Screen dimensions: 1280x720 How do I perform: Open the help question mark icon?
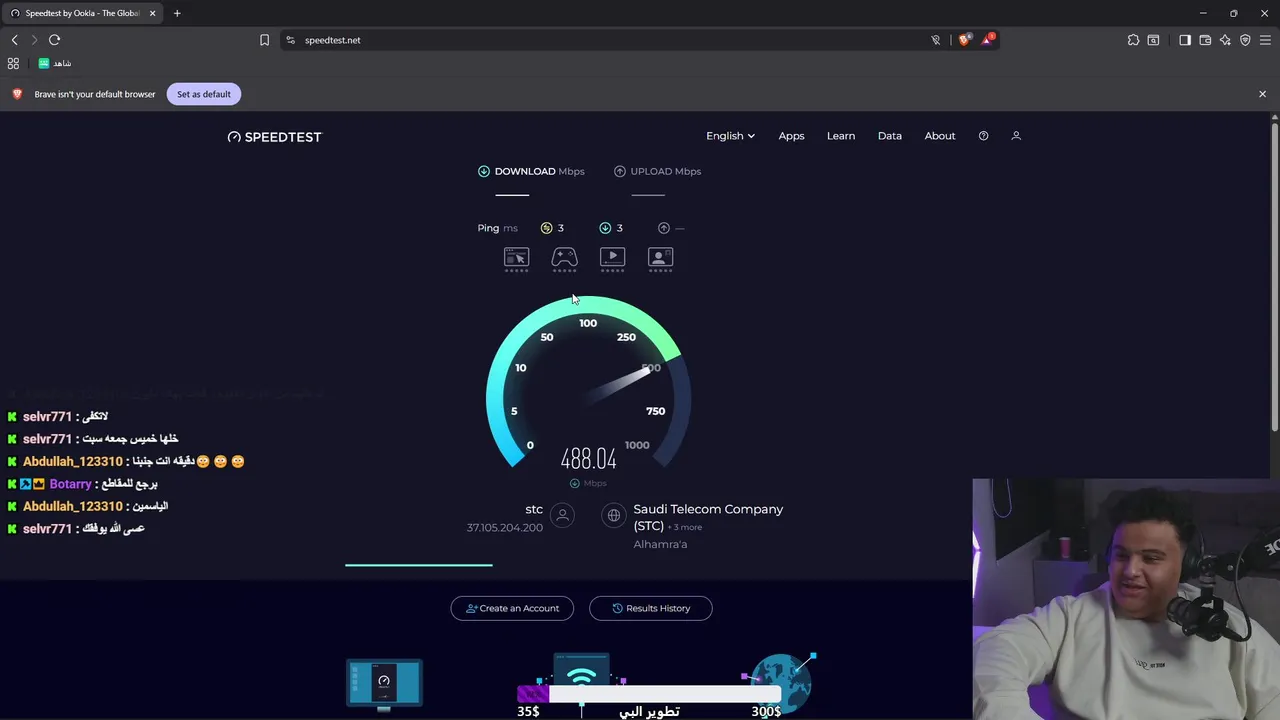[x=983, y=136]
